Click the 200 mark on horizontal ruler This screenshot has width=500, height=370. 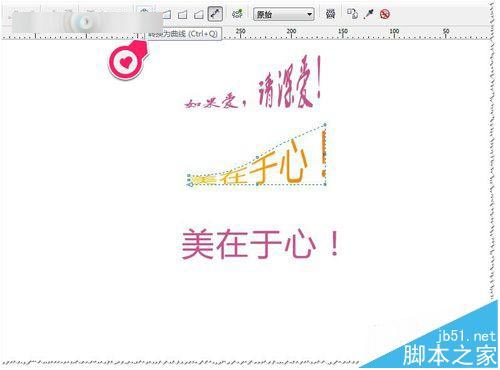click(x=291, y=32)
